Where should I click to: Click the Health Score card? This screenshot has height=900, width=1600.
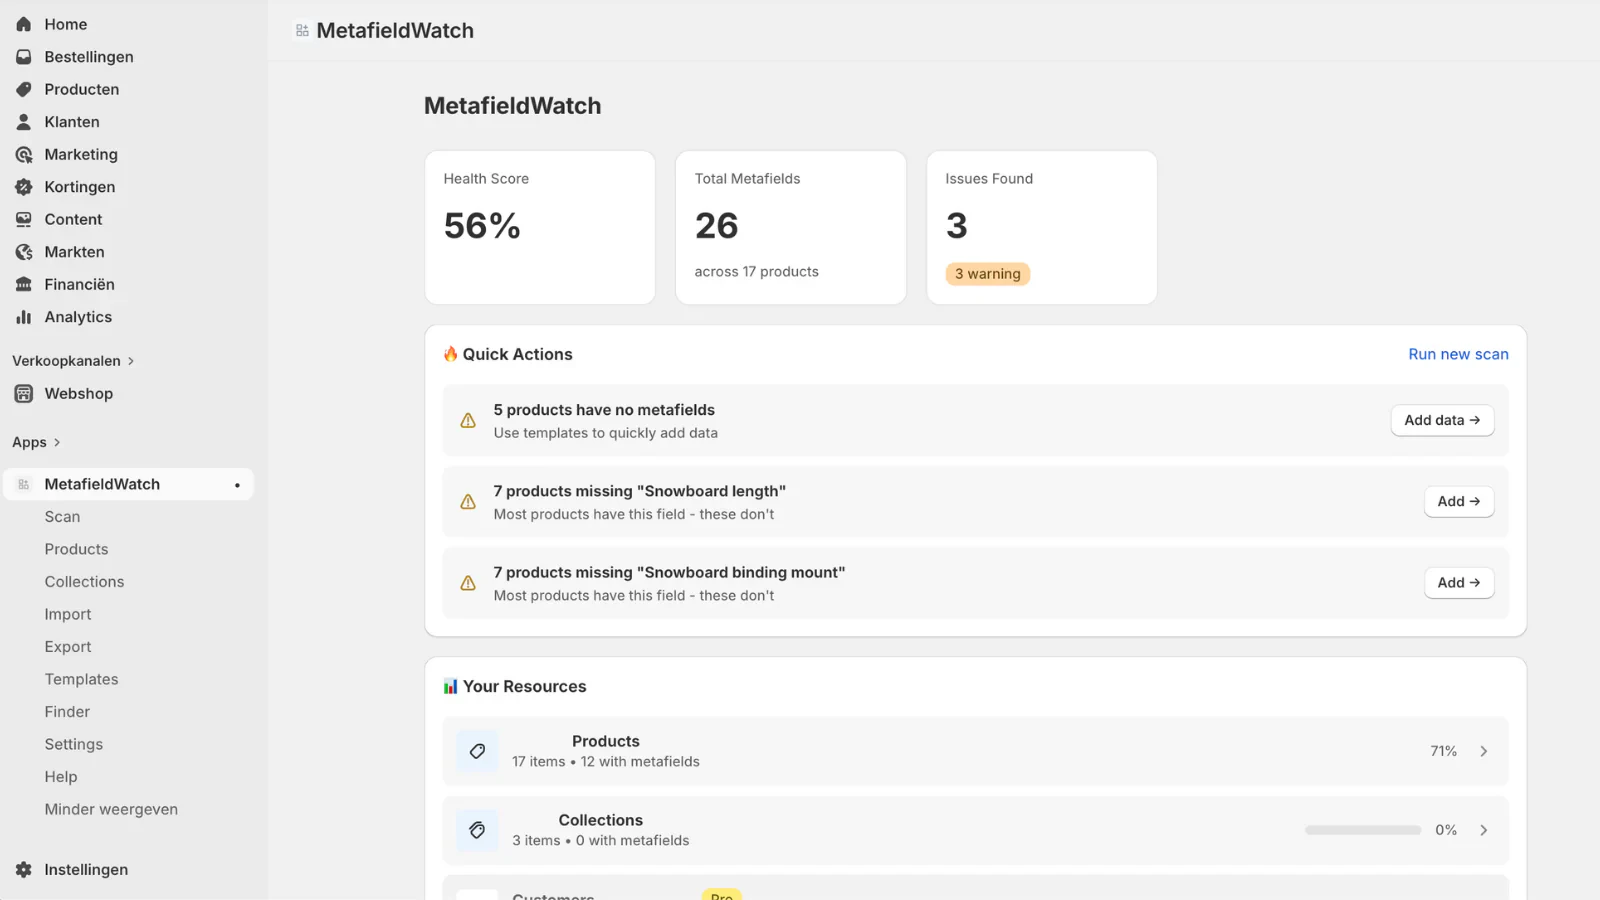point(540,228)
